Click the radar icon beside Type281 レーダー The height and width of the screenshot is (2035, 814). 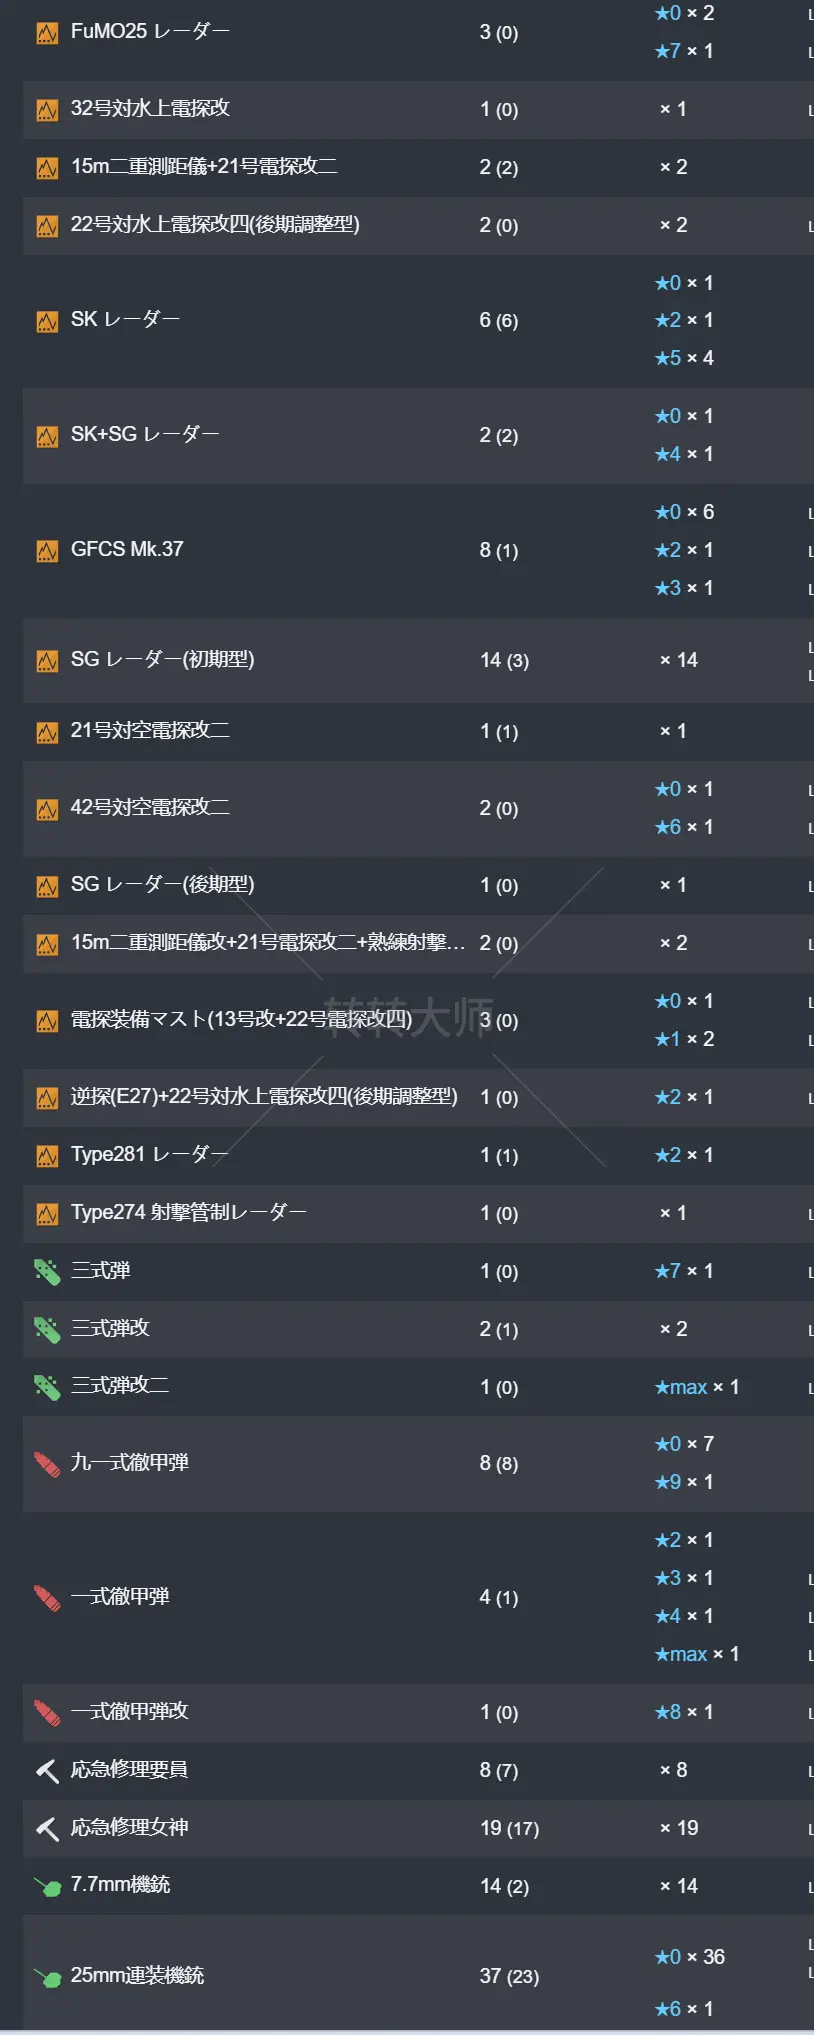(46, 1154)
